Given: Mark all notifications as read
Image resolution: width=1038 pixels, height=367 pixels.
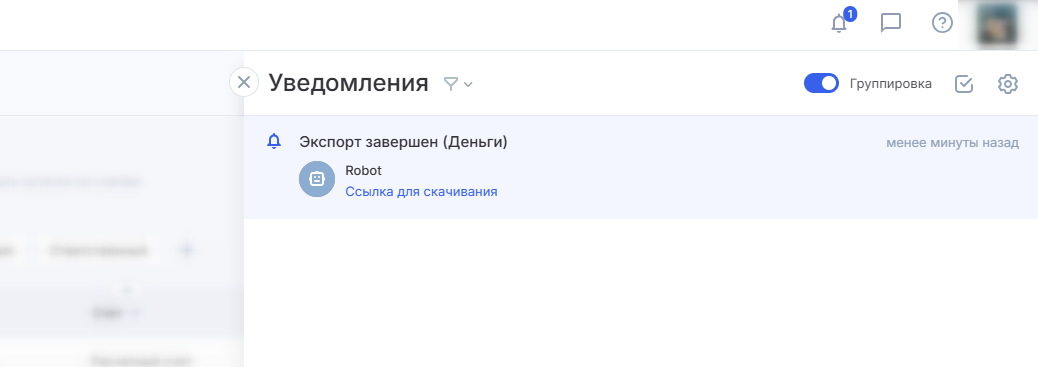Looking at the screenshot, I should (964, 84).
